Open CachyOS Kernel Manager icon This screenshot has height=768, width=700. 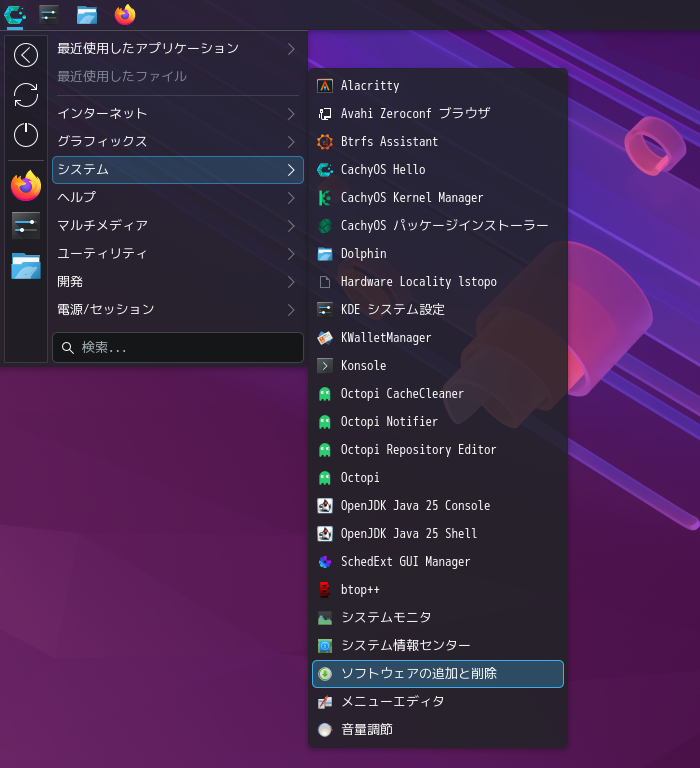coord(325,197)
